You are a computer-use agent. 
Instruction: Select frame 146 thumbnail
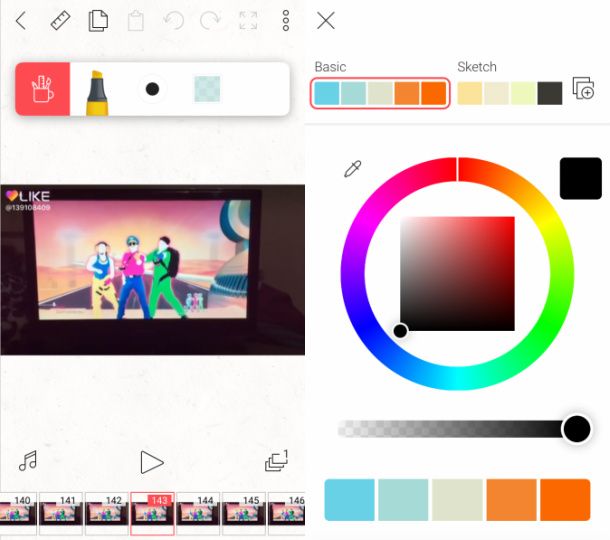tap(286, 513)
